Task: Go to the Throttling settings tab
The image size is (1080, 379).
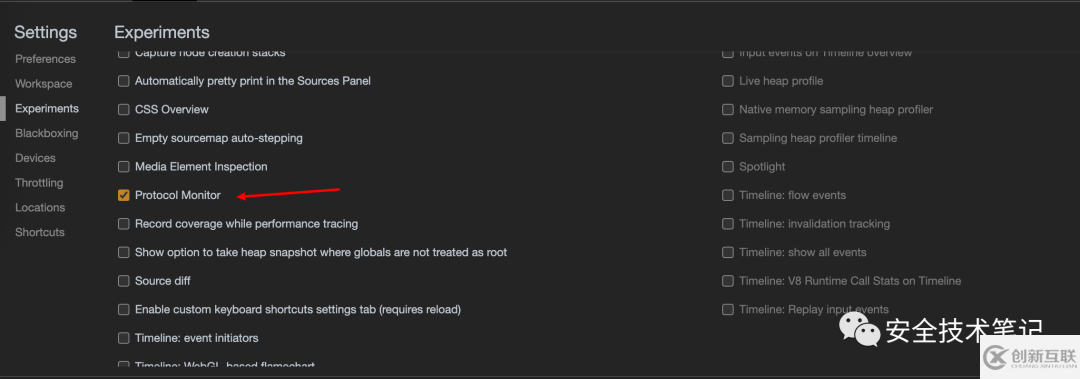Action: pyautogui.click(x=39, y=183)
